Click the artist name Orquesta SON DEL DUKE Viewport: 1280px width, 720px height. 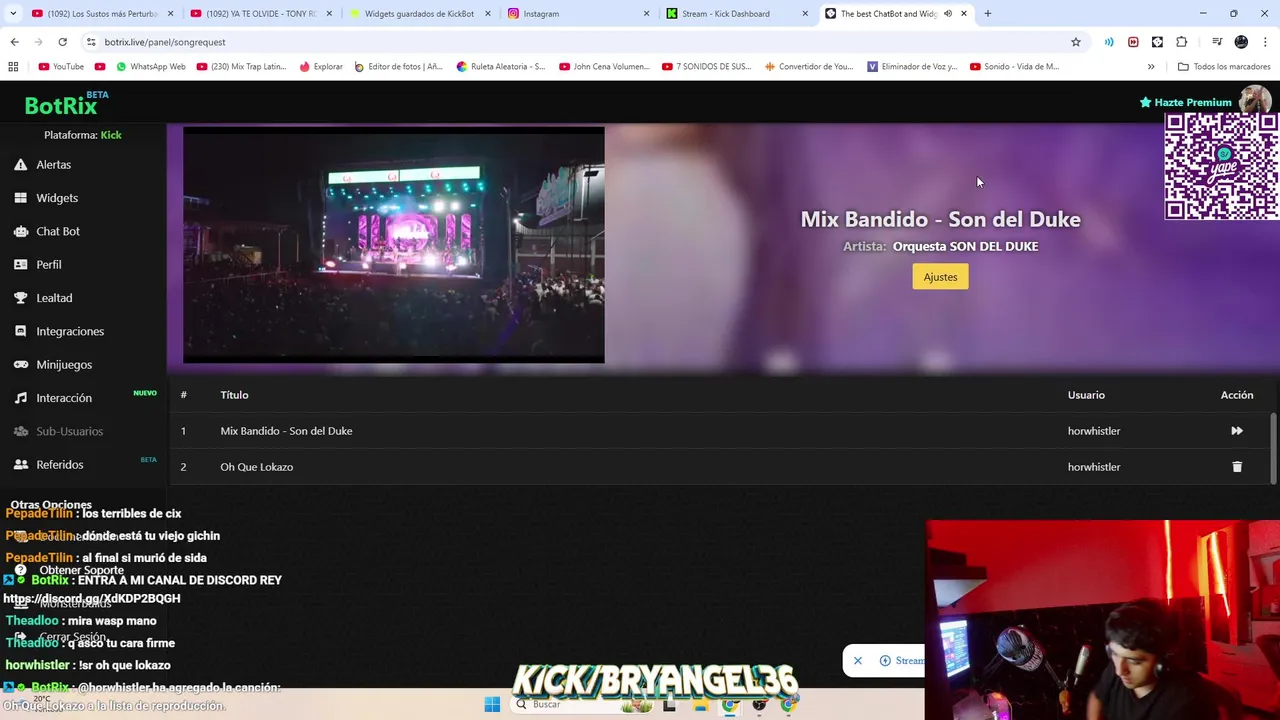(x=965, y=246)
